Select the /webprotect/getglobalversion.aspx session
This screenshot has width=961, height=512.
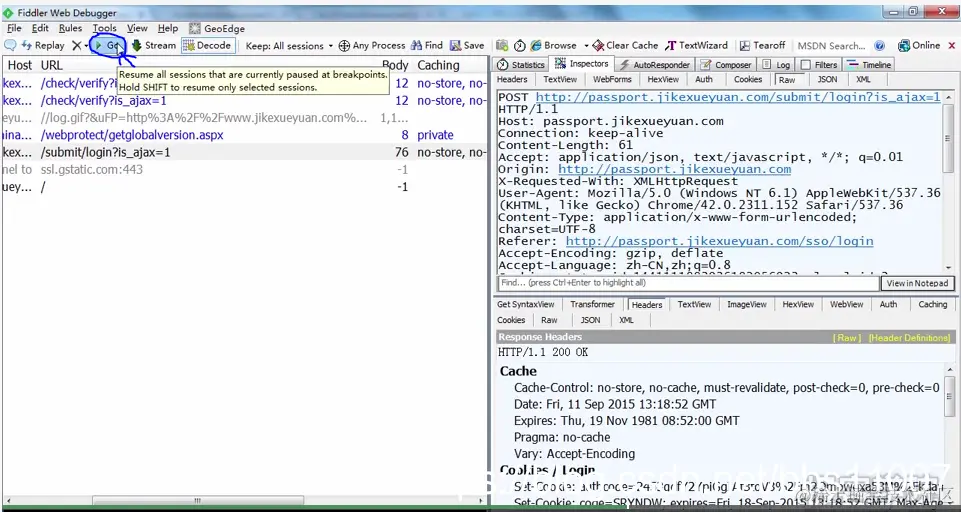pyautogui.click(x=244, y=135)
